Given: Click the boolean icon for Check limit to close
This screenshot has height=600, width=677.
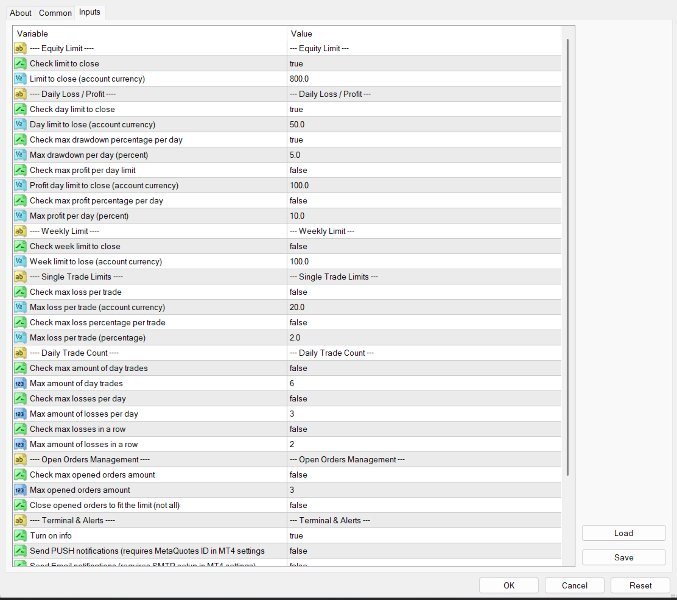Looking at the screenshot, I should (20, 63).
